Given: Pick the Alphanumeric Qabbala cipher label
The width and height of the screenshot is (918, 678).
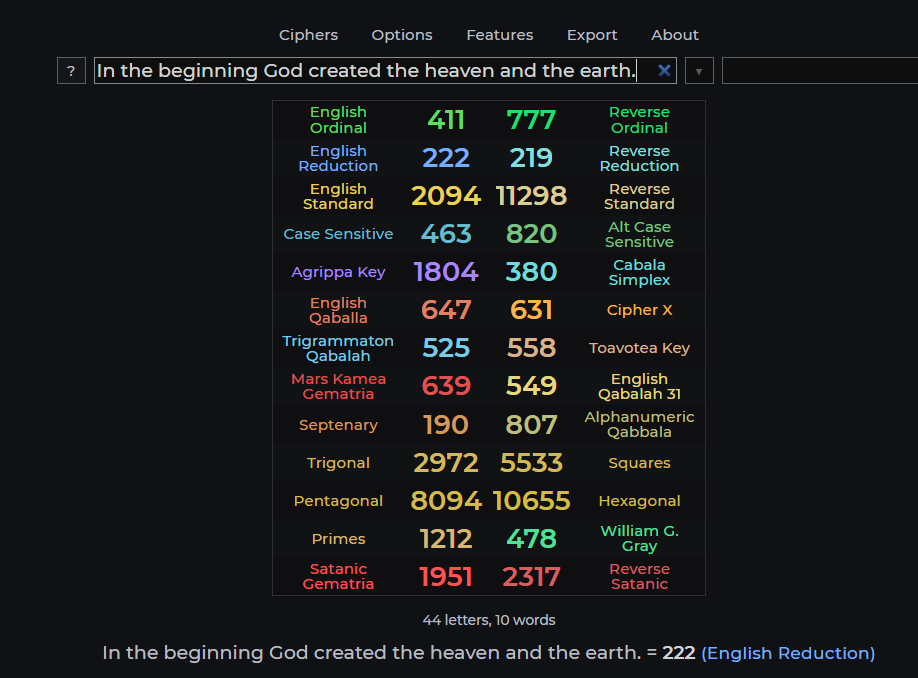Looking at the screenshot, I should [639, 424].
